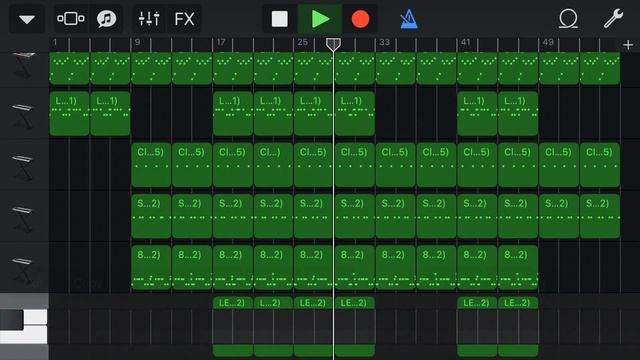Viewport: 640px width, 360px height.
Task: Tap bar 41 on the ruler
Action: click(466, 42)
